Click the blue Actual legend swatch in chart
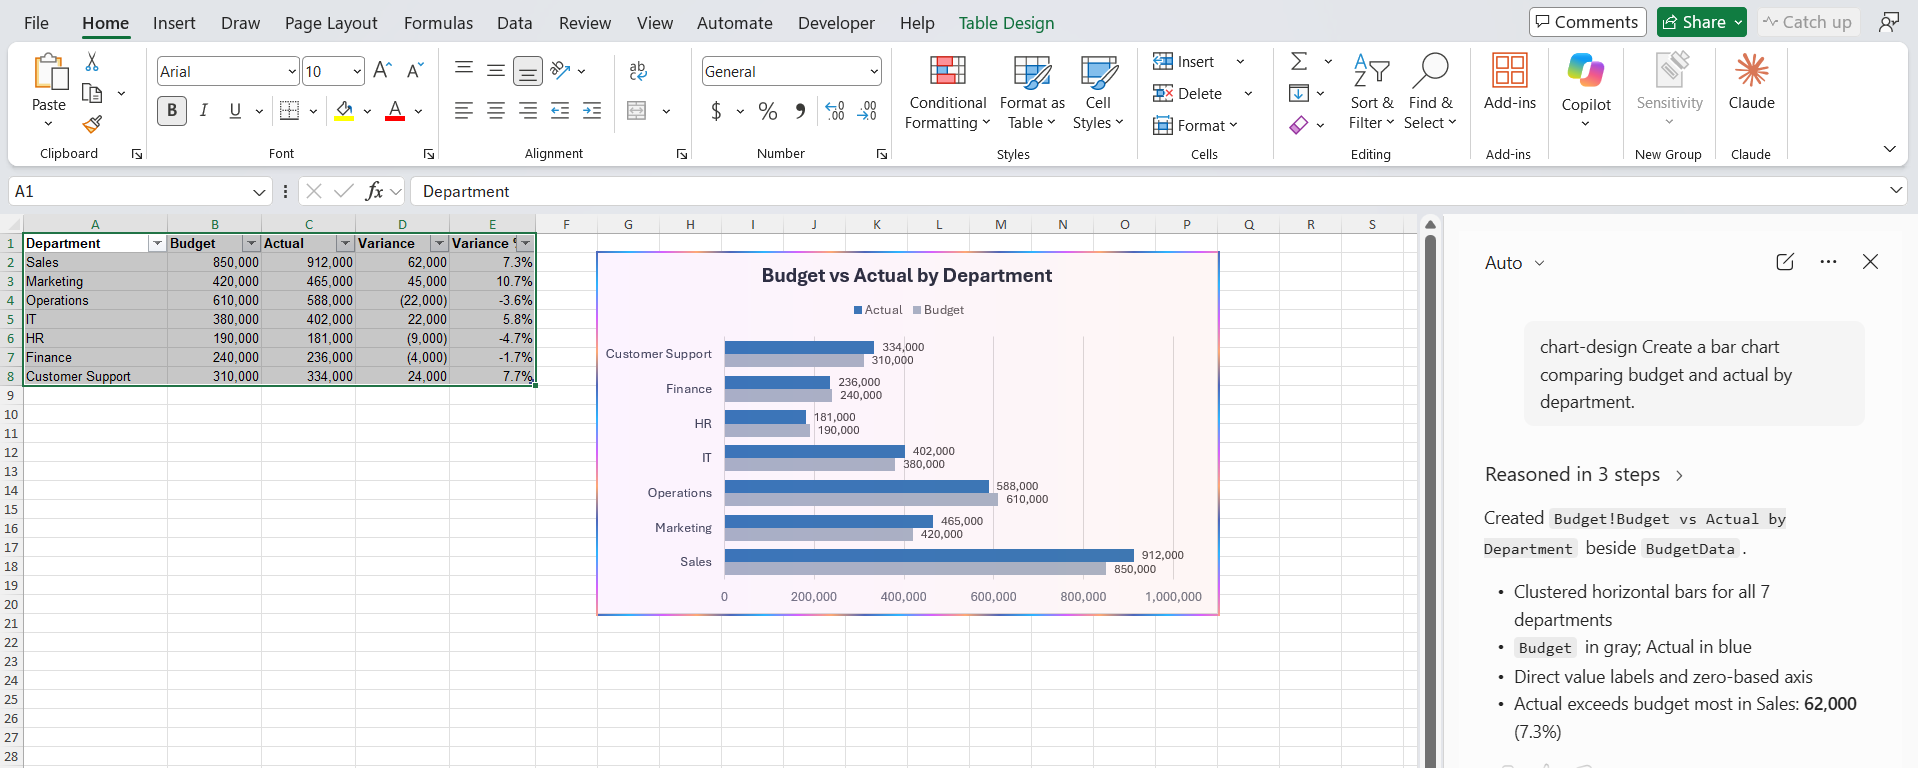This screenshot has height=768, width=1918. pos(858,310)
